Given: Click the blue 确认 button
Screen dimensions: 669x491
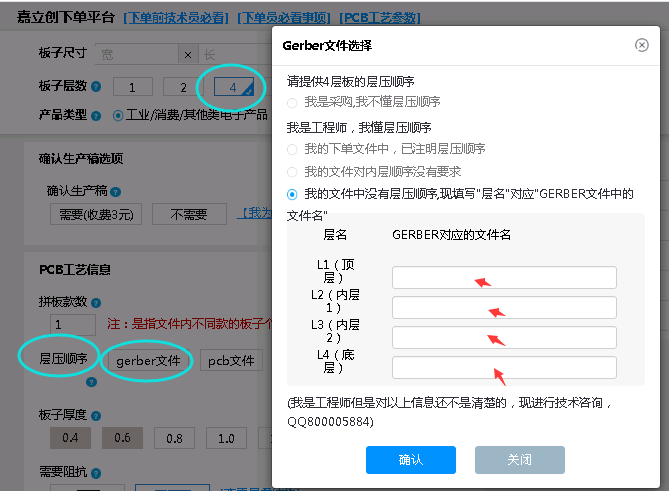Looking at the screenshot, I should pos(410,460).
